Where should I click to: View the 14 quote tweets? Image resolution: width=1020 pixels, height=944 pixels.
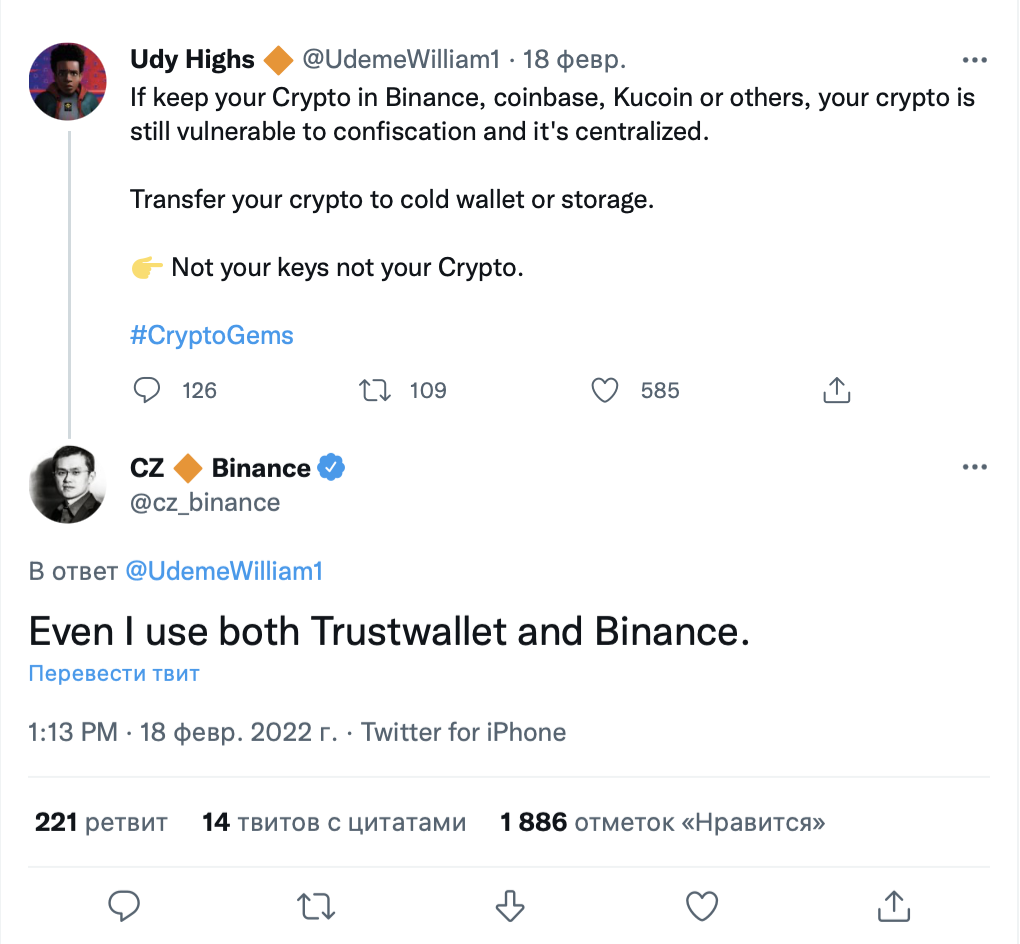pyautogui.click(x=334, y=823)
